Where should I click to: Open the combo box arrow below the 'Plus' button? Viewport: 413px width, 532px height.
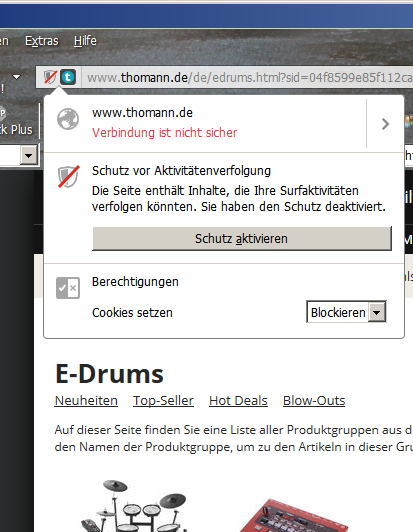click(29, 156)
